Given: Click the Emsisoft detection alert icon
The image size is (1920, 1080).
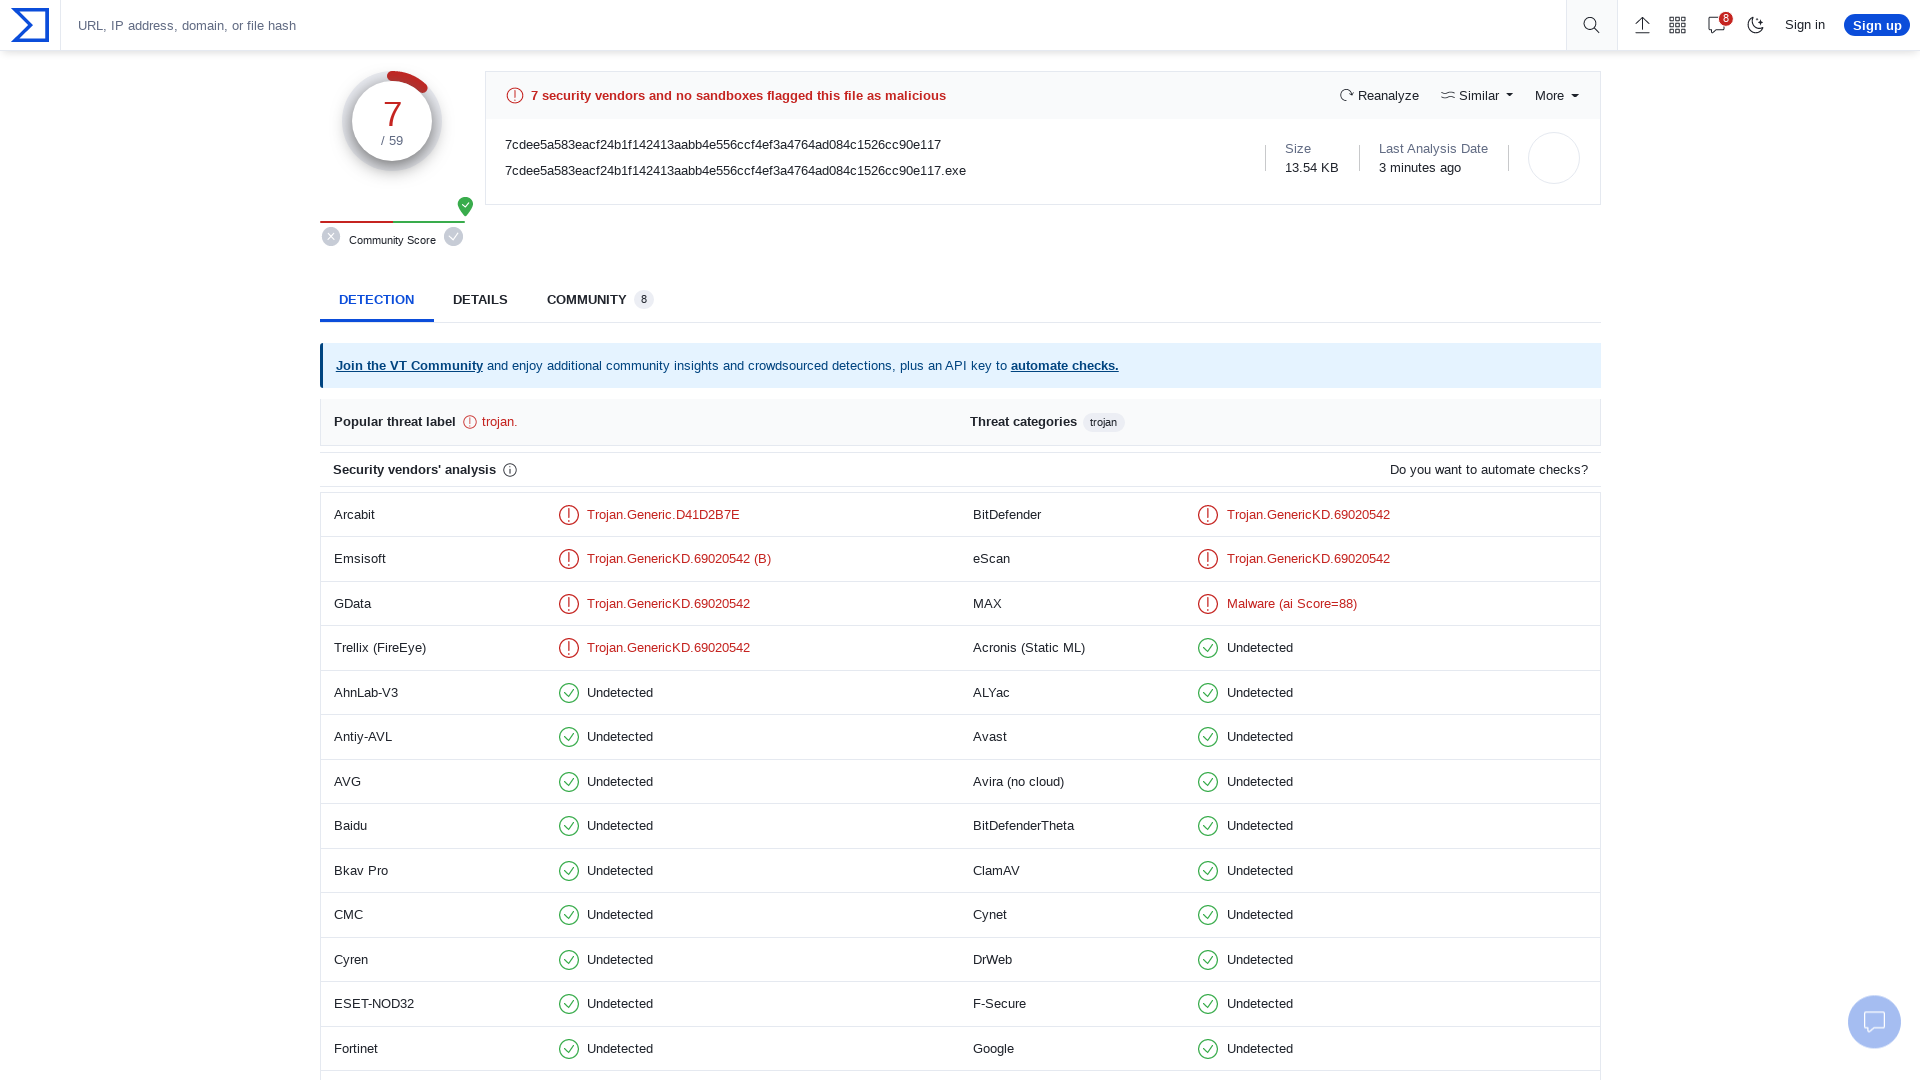Looking at the screenshot, I should [569, 559].
